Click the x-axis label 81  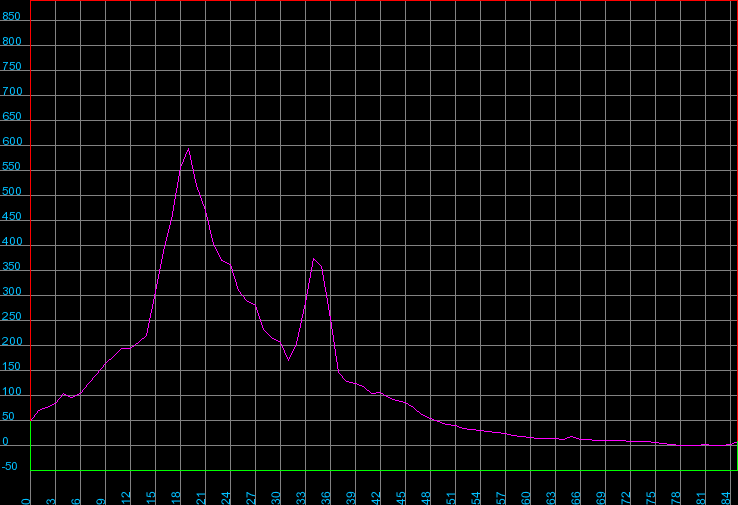pos(700,498)
